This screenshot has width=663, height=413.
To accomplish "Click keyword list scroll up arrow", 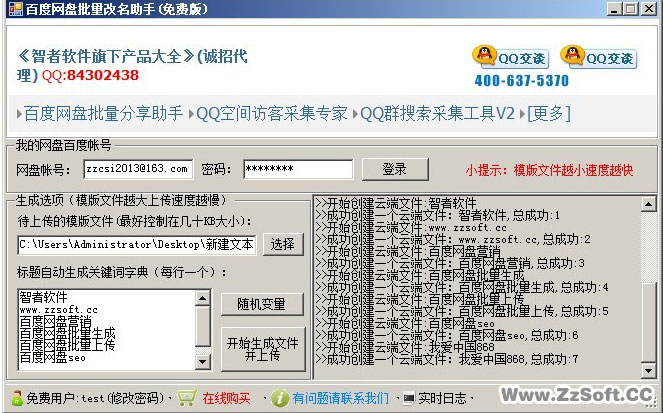I will click(x=203, y=298).
